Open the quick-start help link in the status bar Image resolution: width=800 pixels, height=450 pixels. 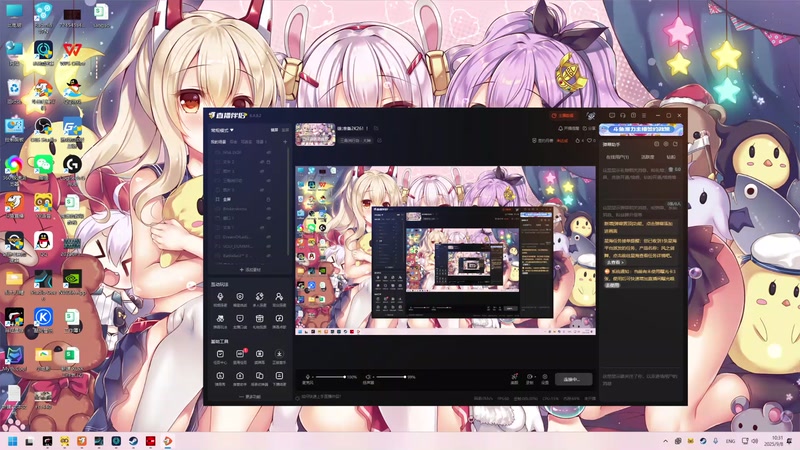tap(321, 396)
